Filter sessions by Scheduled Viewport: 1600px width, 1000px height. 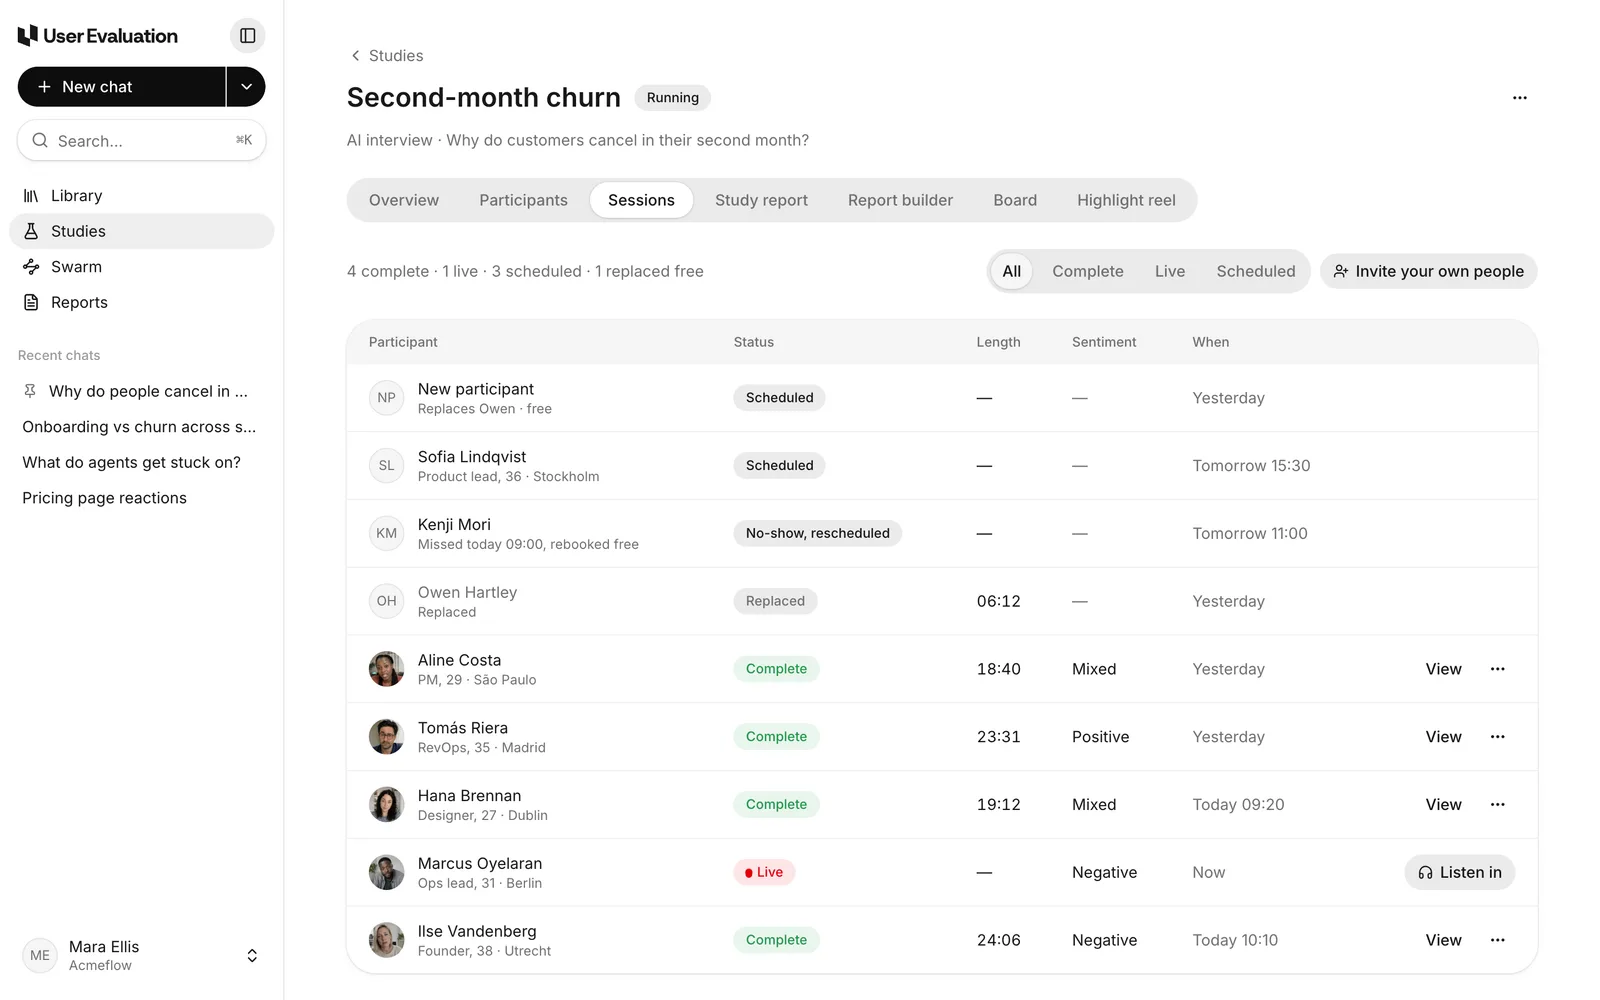coord(1256,271)
